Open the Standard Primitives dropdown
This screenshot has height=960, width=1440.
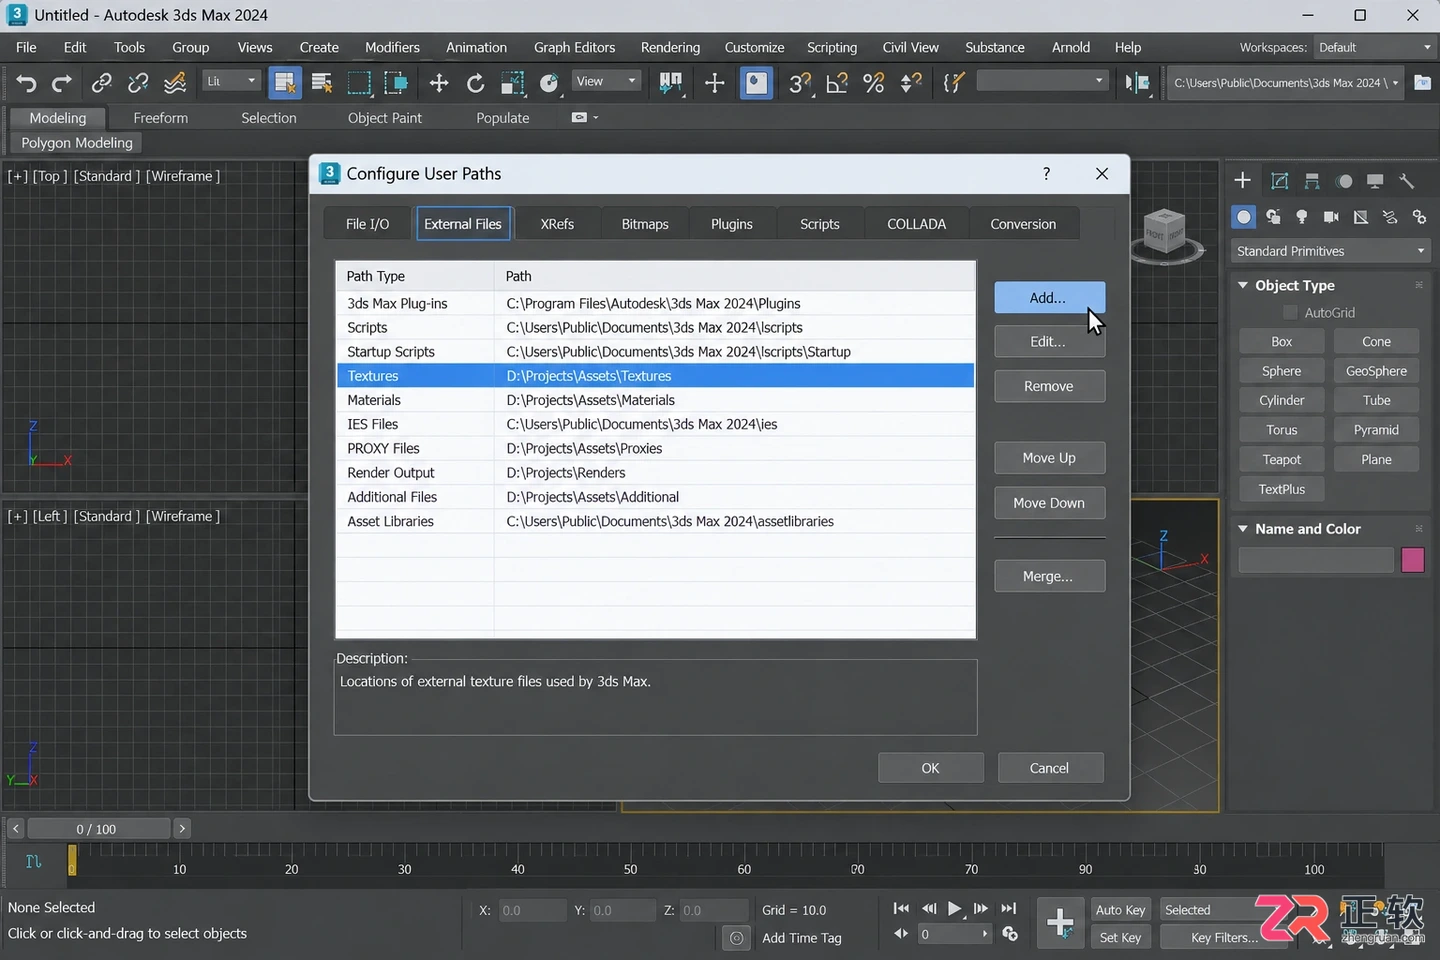pyautogui.click(x=1331, y=251)
